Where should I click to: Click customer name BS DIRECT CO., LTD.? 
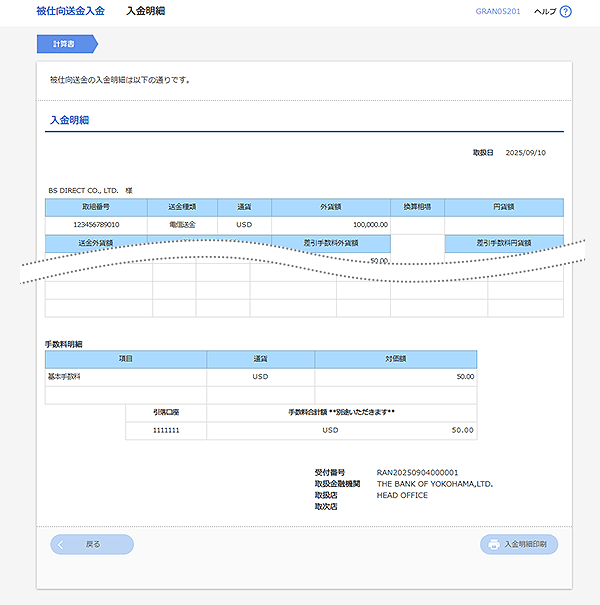point(83,191)
